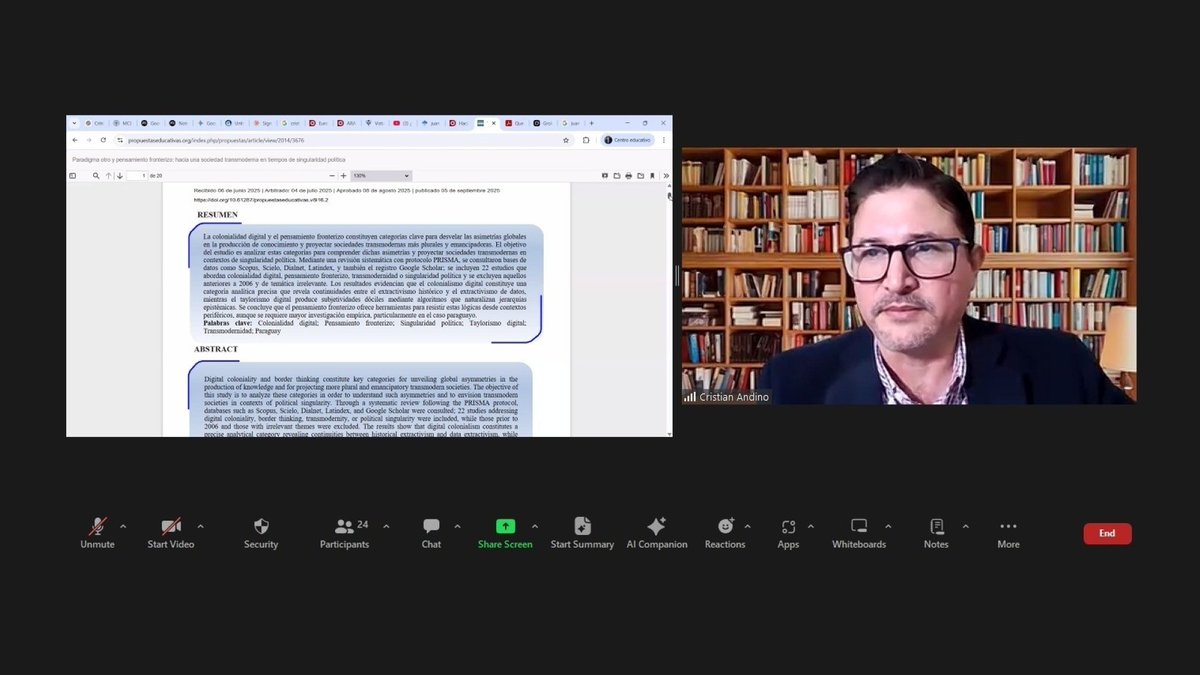Go to next PDF page arrow
Screen dimensions: 1200x675
(119, 176)
